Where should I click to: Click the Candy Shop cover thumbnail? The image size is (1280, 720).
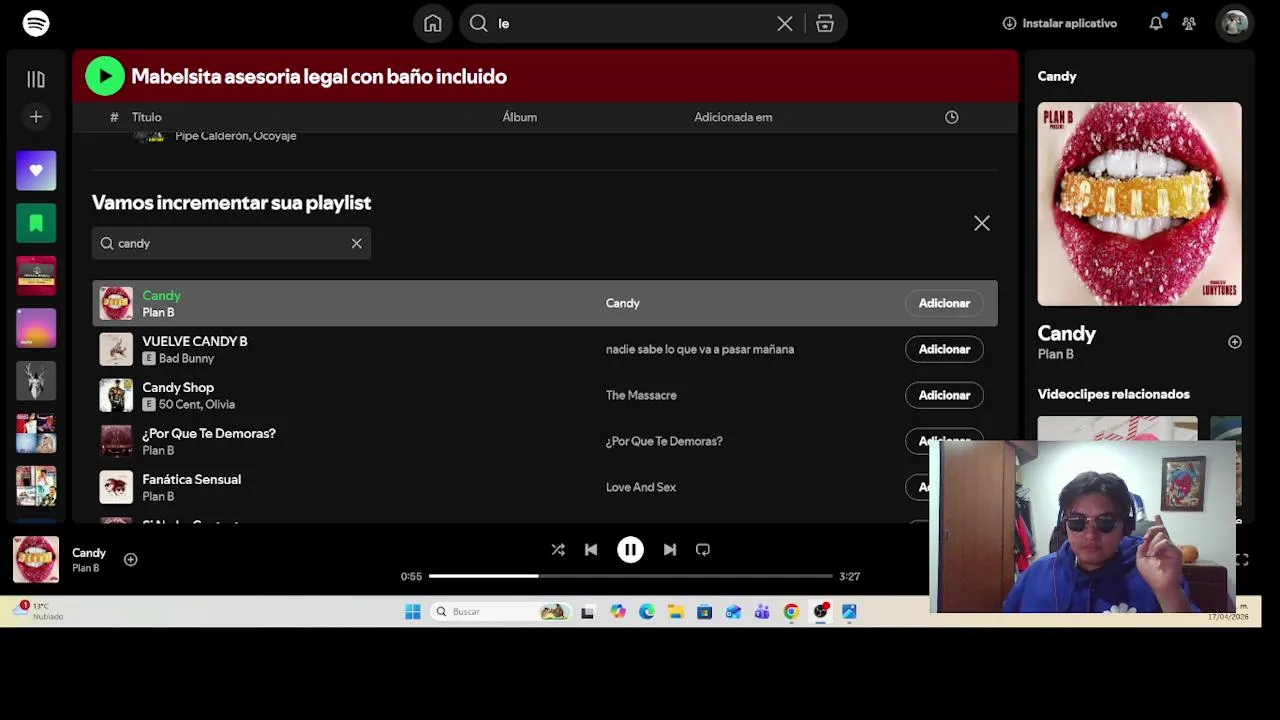tap(116, 395)
